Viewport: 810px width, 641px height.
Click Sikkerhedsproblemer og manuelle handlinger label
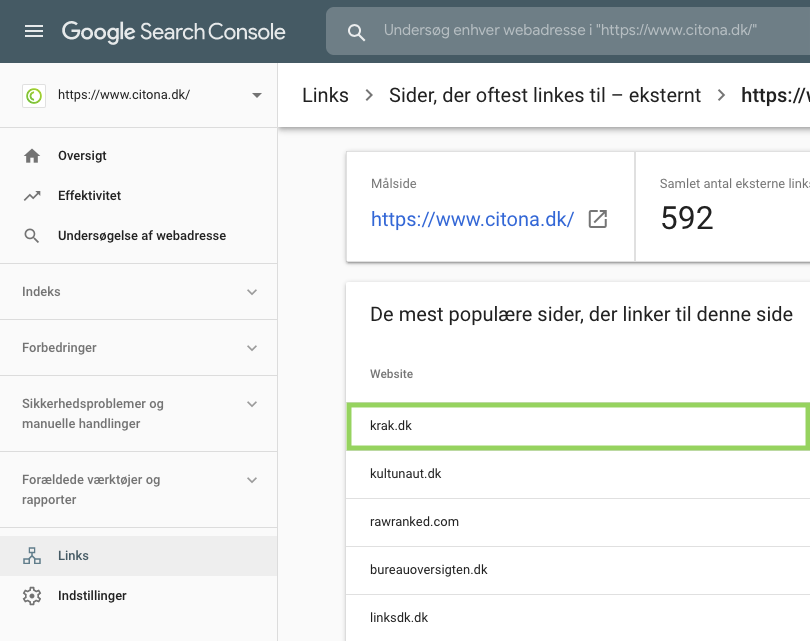93,414
